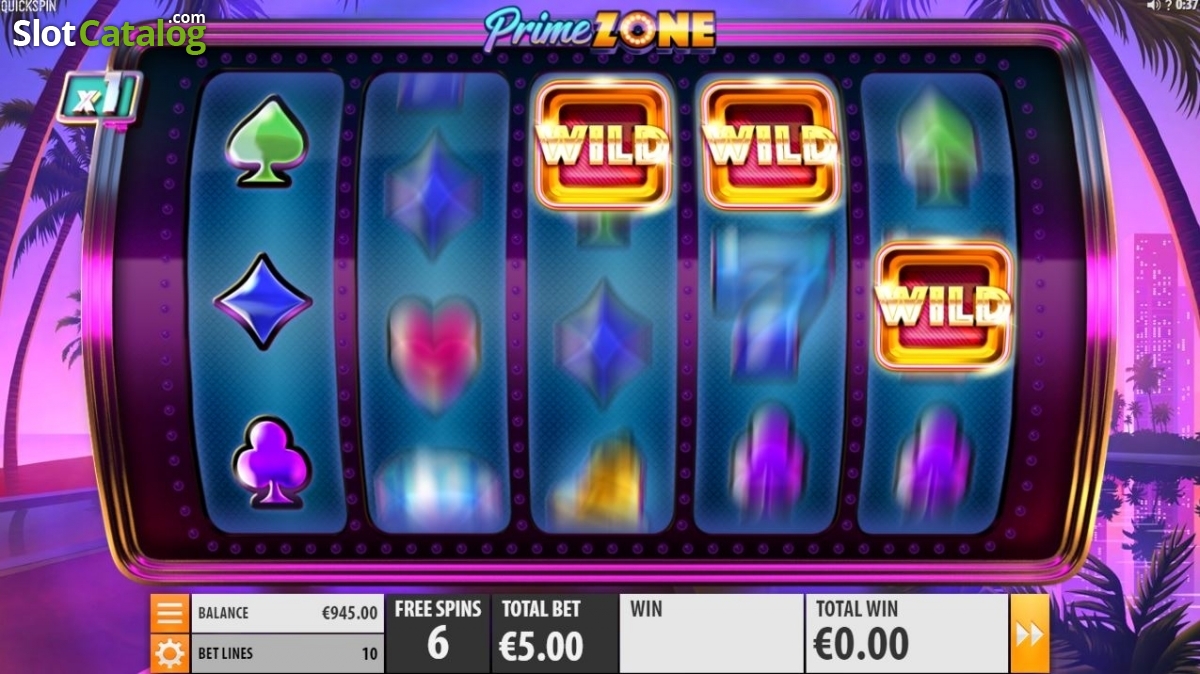Click the x1 multiplier badge
Image resolution: width=1200 pixels, height=674 pixels.
[x=98, y=99]
